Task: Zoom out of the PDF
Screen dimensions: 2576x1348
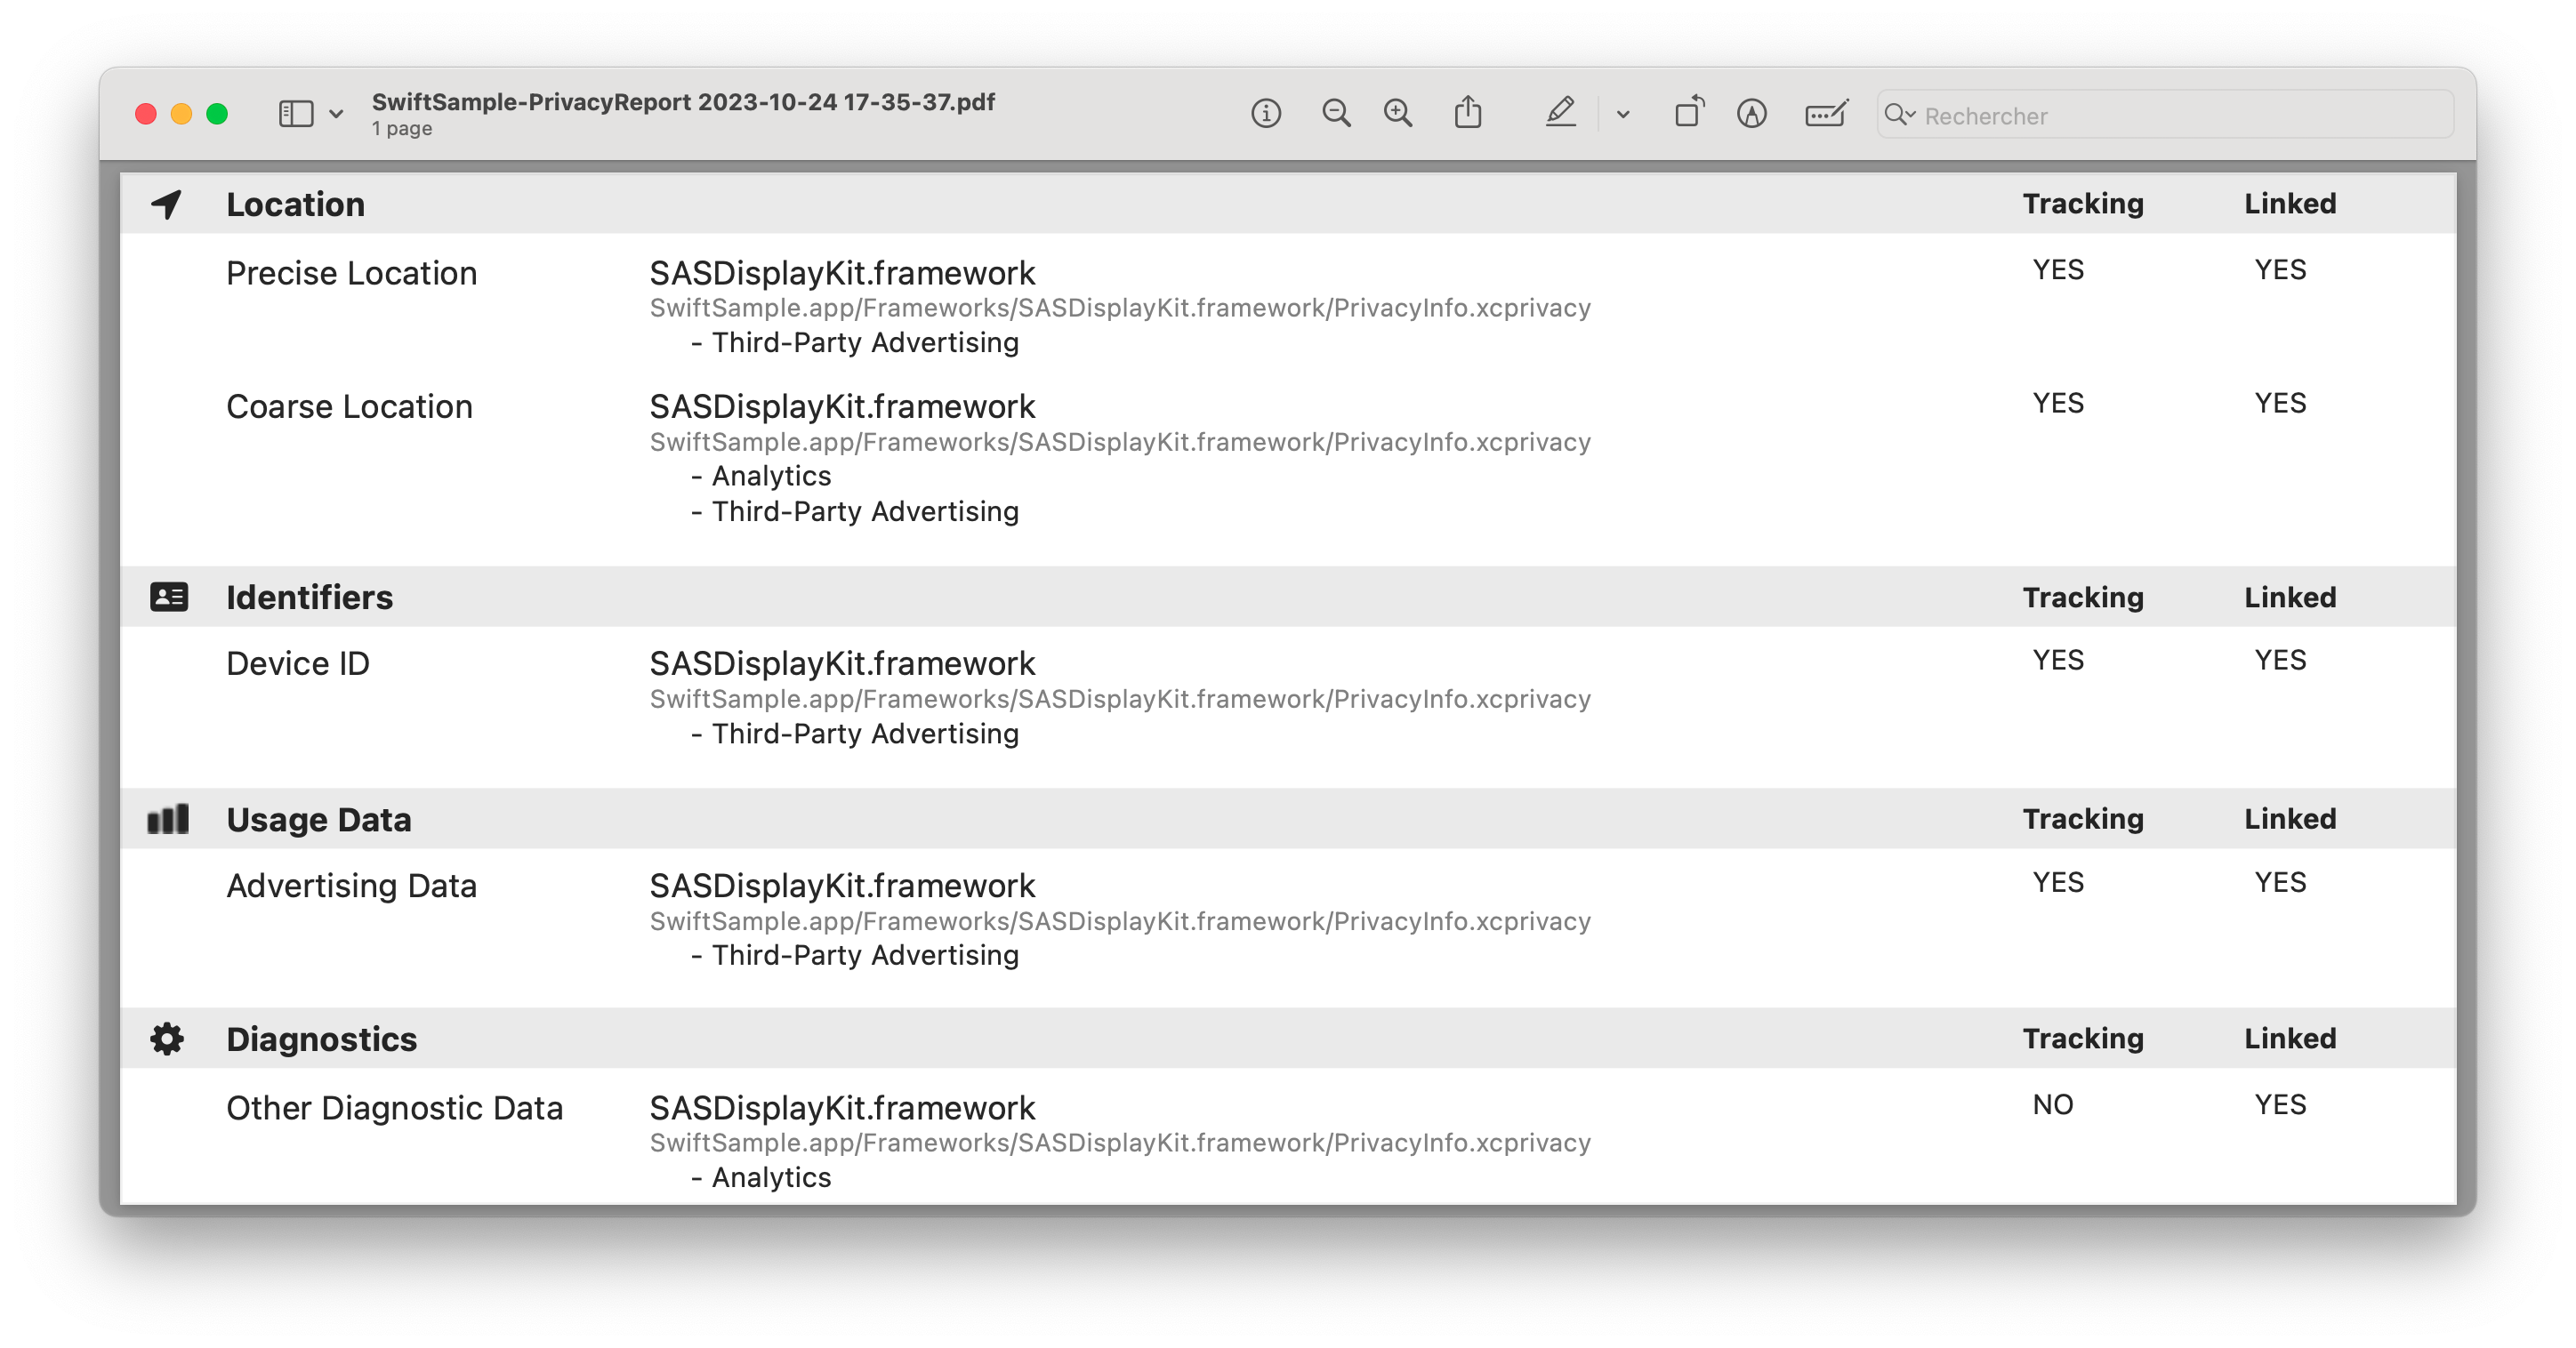Action: coord(1335,114)
